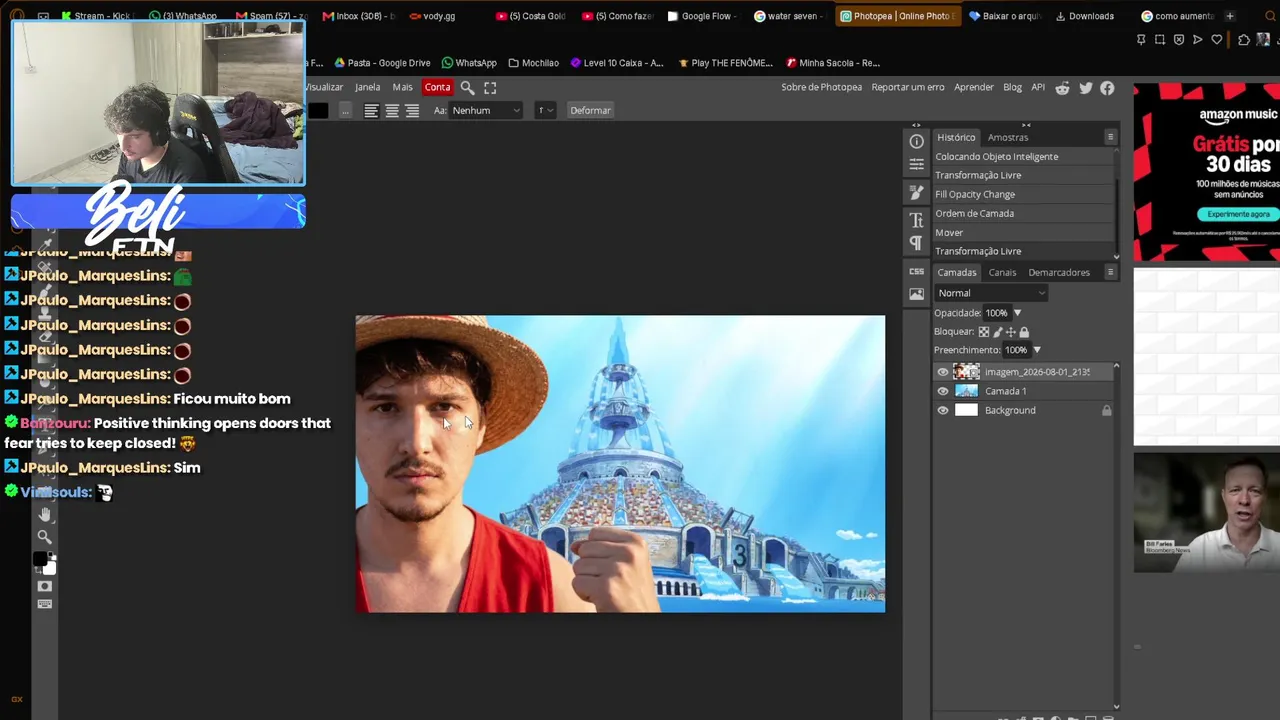Screen dimensions: 1280x720
Task: Hide the imagem_2026-08-01 layer
Action: click(942, 372)
